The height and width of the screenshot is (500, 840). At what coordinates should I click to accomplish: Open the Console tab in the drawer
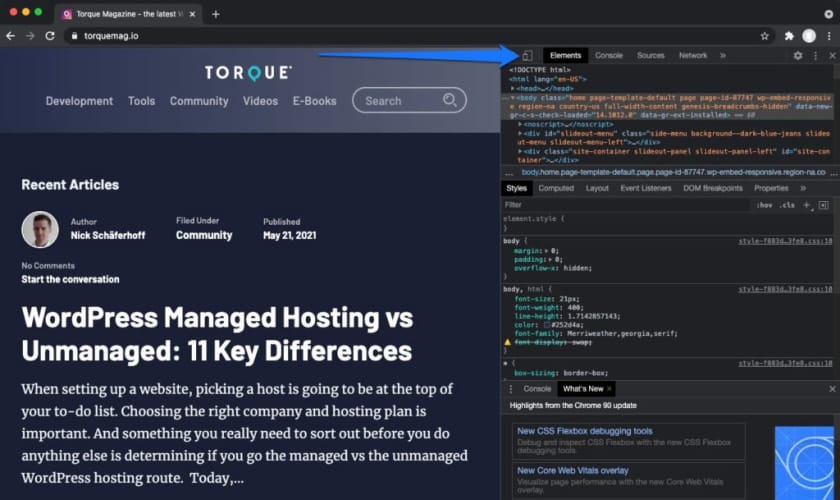click(537, 389)
